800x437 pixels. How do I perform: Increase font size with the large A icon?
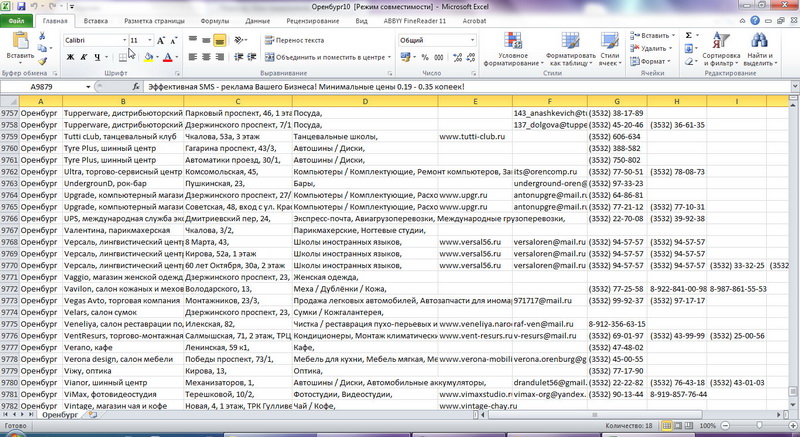(x=161, y=40)
